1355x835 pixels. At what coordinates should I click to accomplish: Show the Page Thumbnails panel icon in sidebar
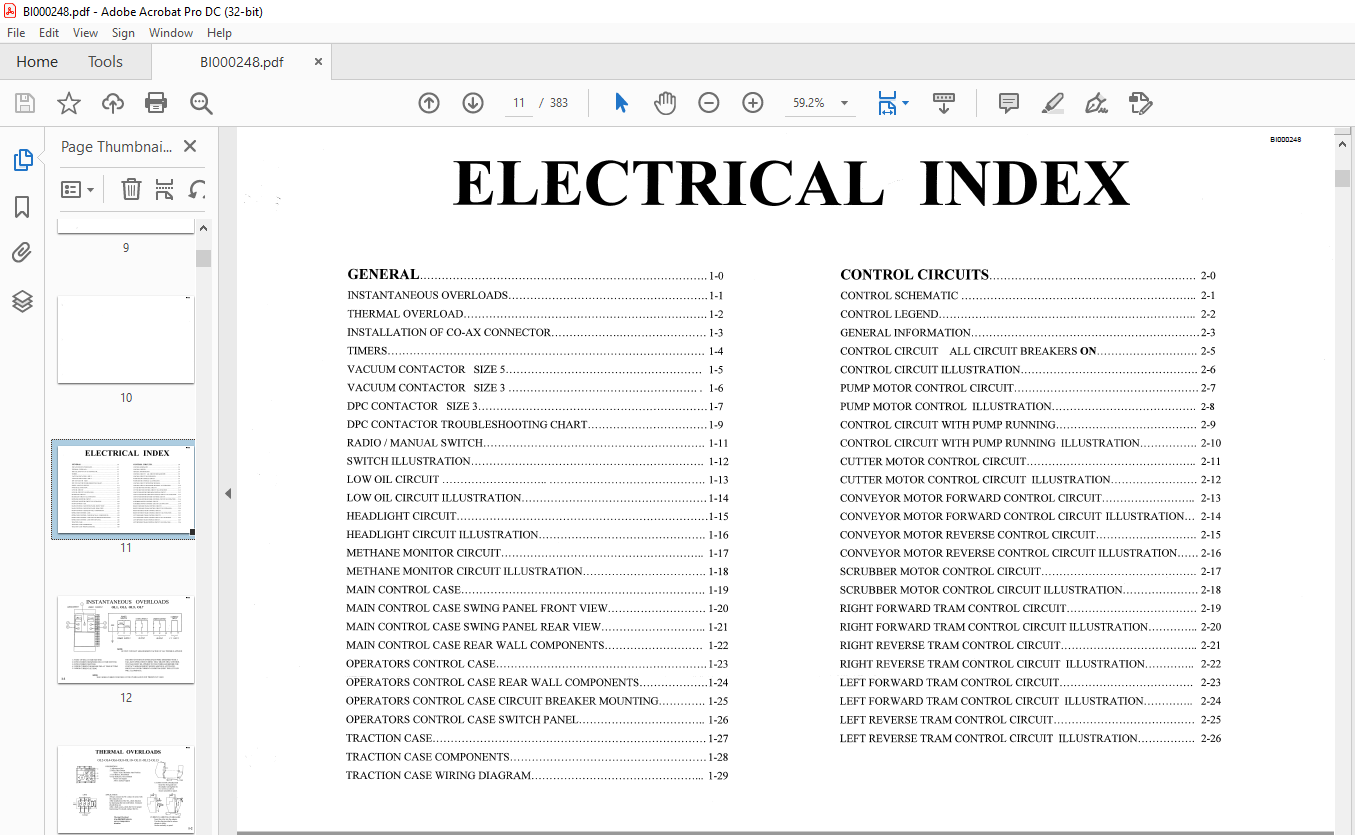click(x=22, y=160)
